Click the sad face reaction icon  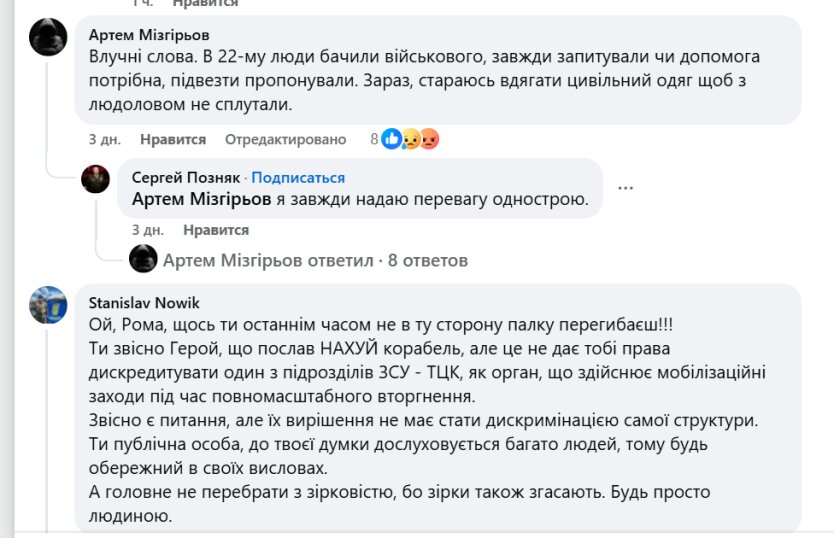click(x=410, y=140)
